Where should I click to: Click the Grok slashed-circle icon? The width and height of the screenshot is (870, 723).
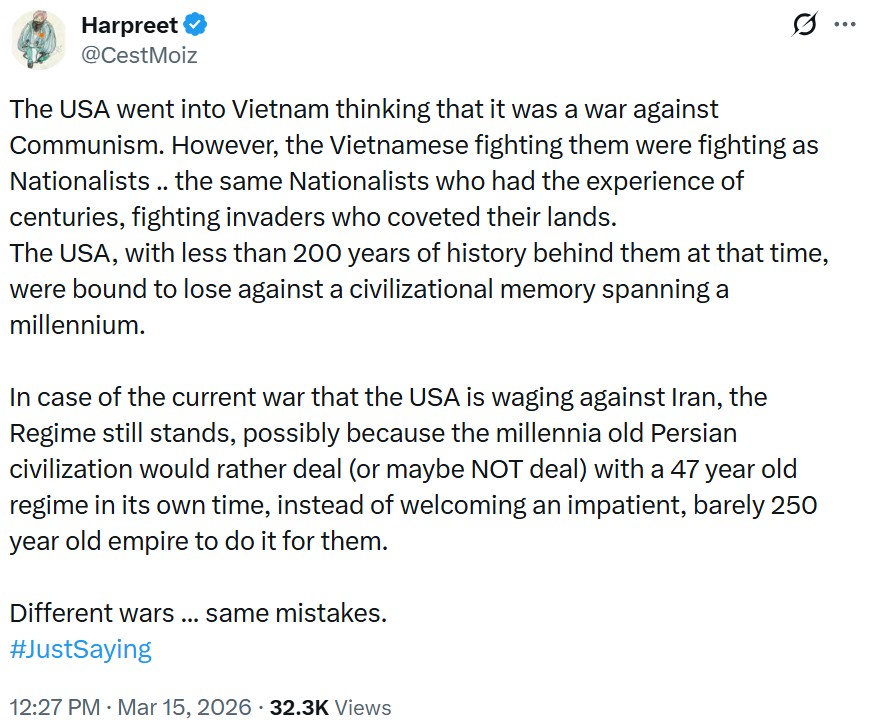point(802,26)
